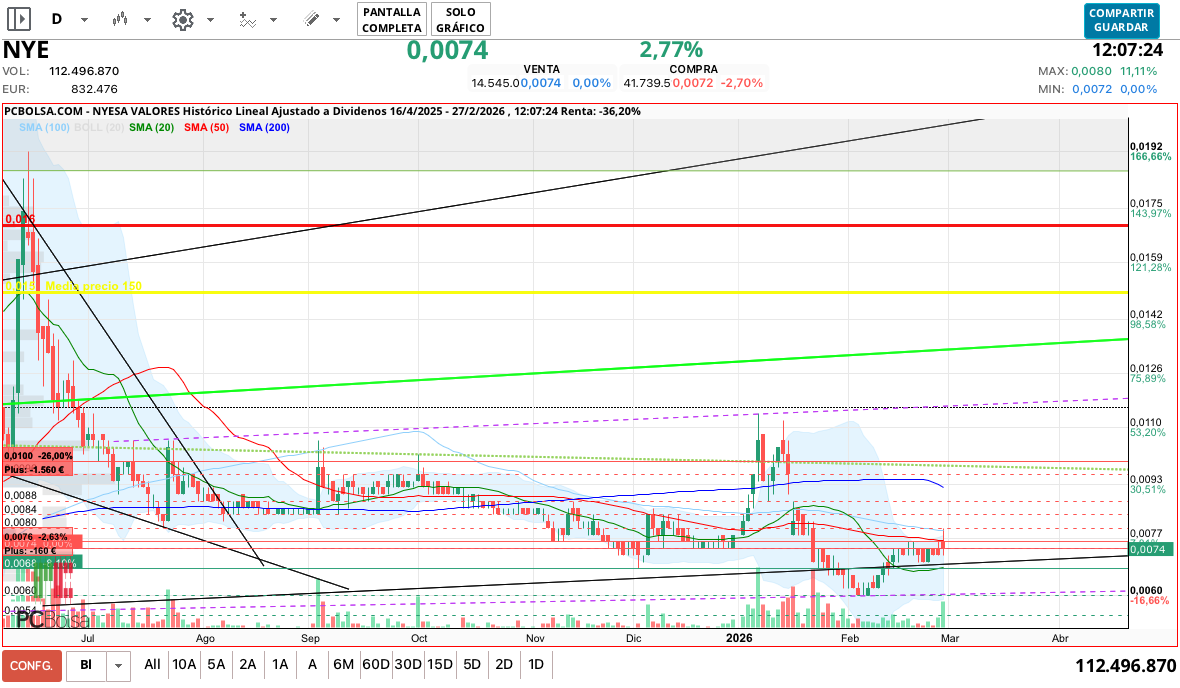Expand the settings gear dropdown arrow

tap(211, 20)
